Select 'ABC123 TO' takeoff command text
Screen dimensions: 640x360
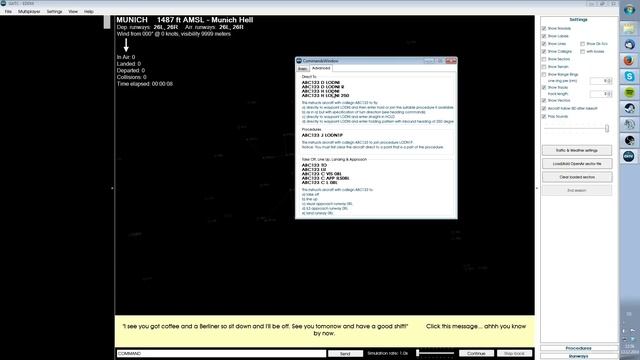pyautogui.click(x=314, y=165)
